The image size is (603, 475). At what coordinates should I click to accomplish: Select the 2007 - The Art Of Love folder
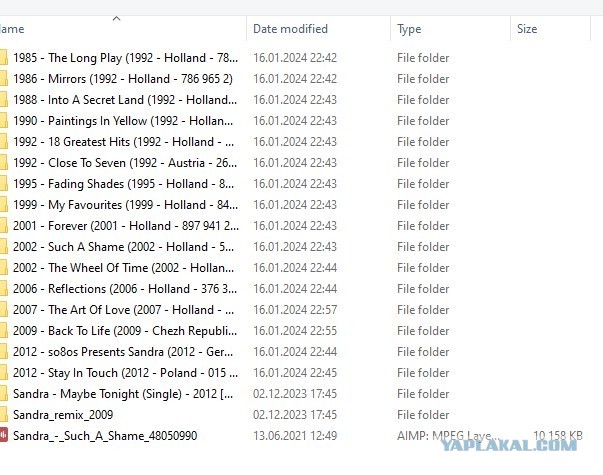tap(123, 310)
